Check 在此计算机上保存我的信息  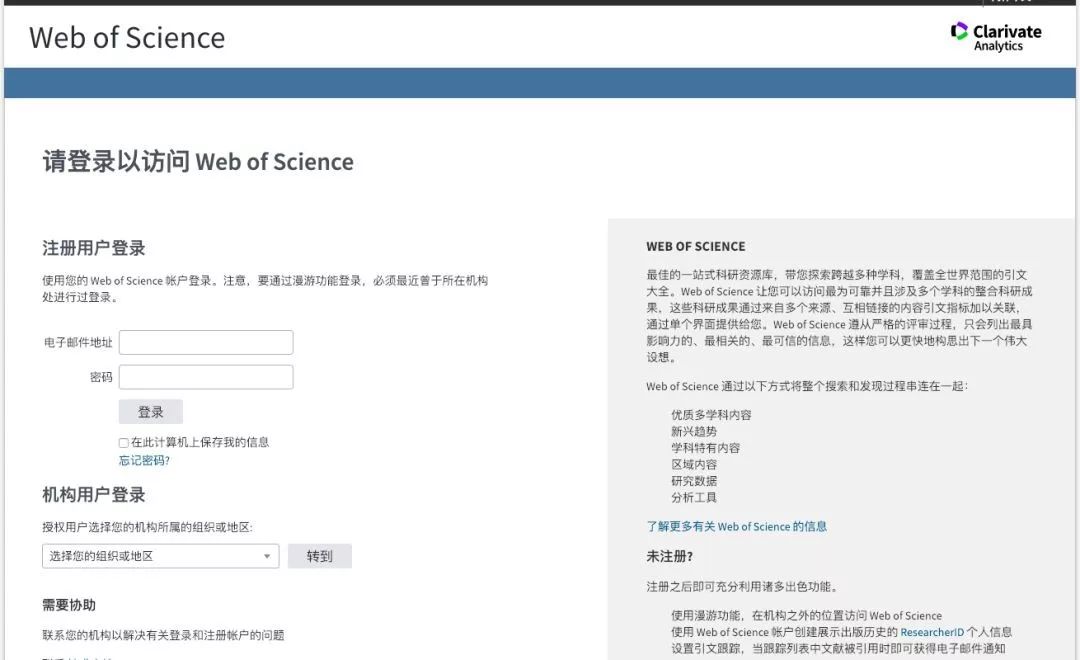pyautogui.click(x=123, y=442)
